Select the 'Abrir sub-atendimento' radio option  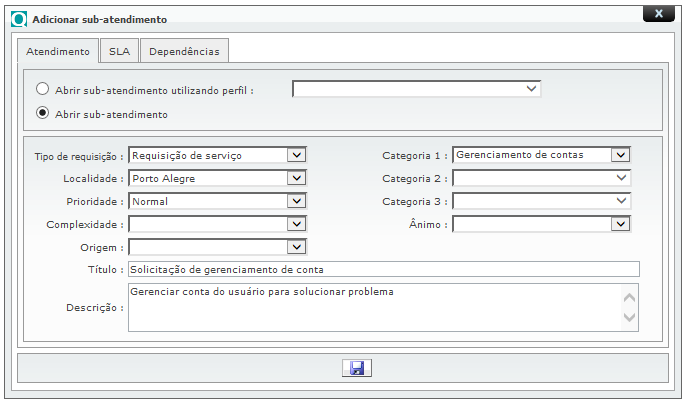[x=43, y=113]
